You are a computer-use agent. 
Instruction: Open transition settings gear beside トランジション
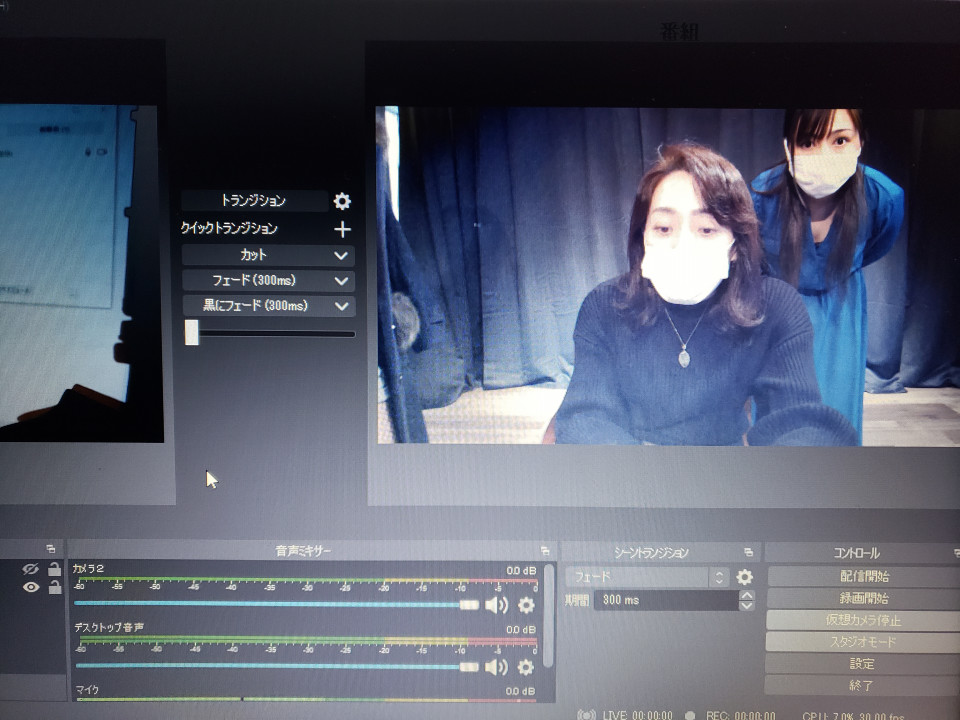342,201
